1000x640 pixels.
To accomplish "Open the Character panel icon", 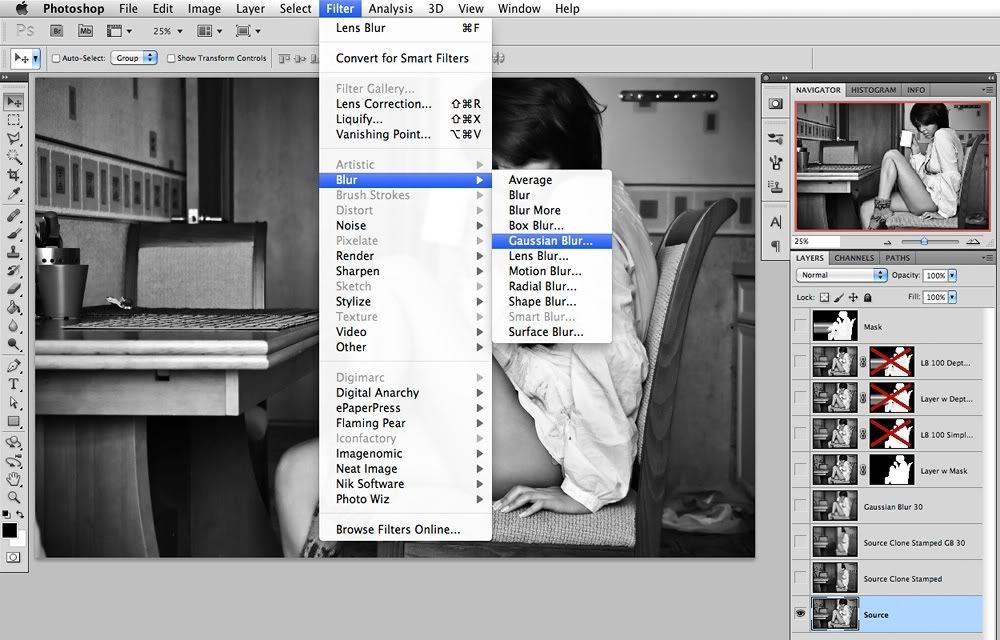I will coord(776,222).
